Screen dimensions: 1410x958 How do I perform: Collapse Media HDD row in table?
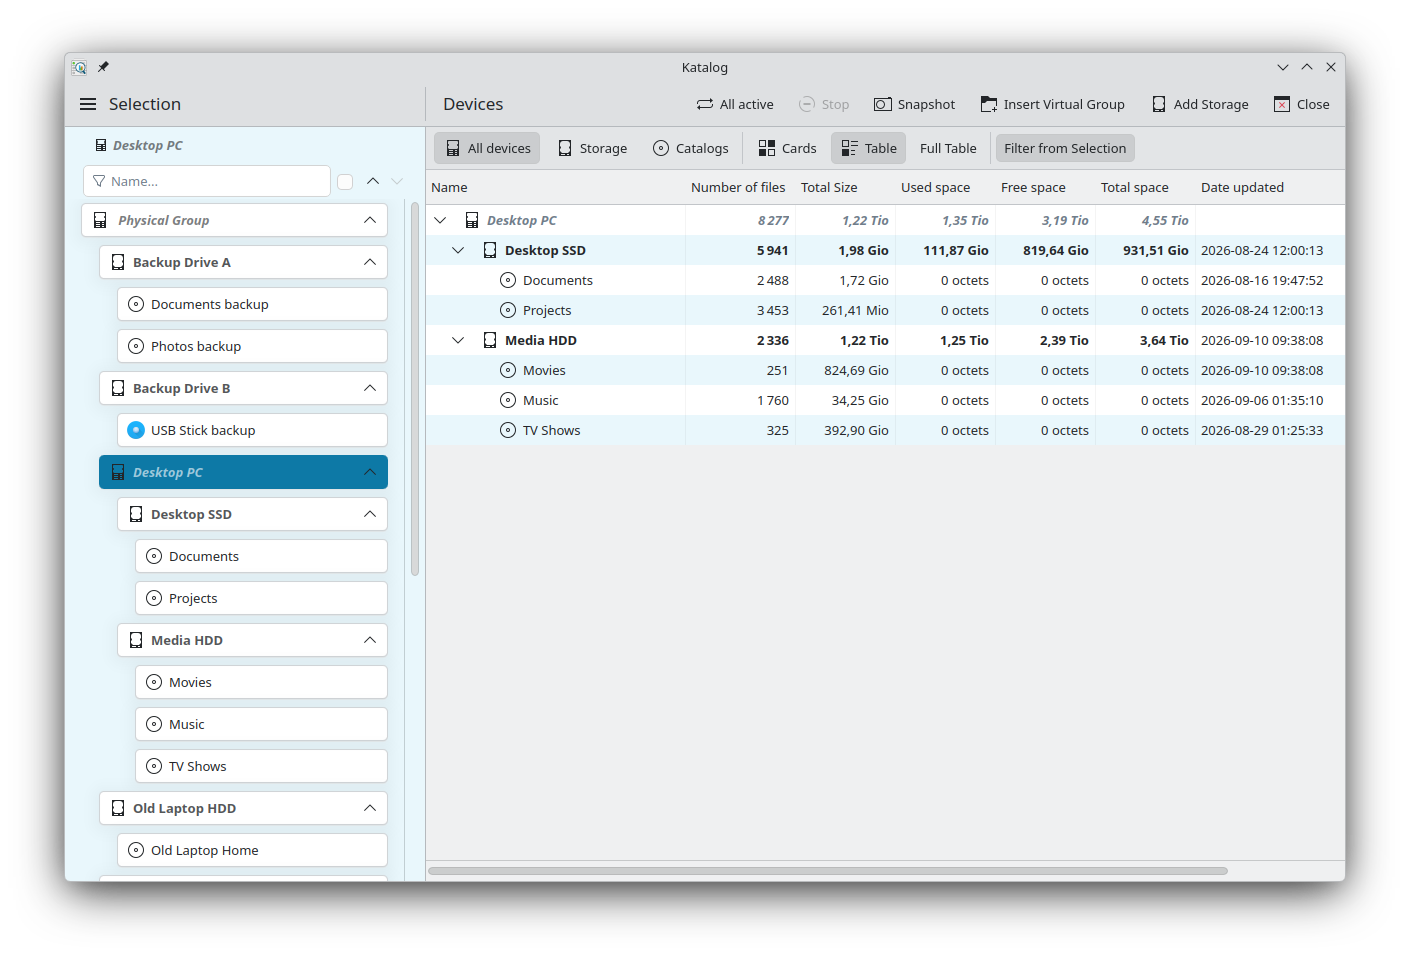[x=458, y=340]
